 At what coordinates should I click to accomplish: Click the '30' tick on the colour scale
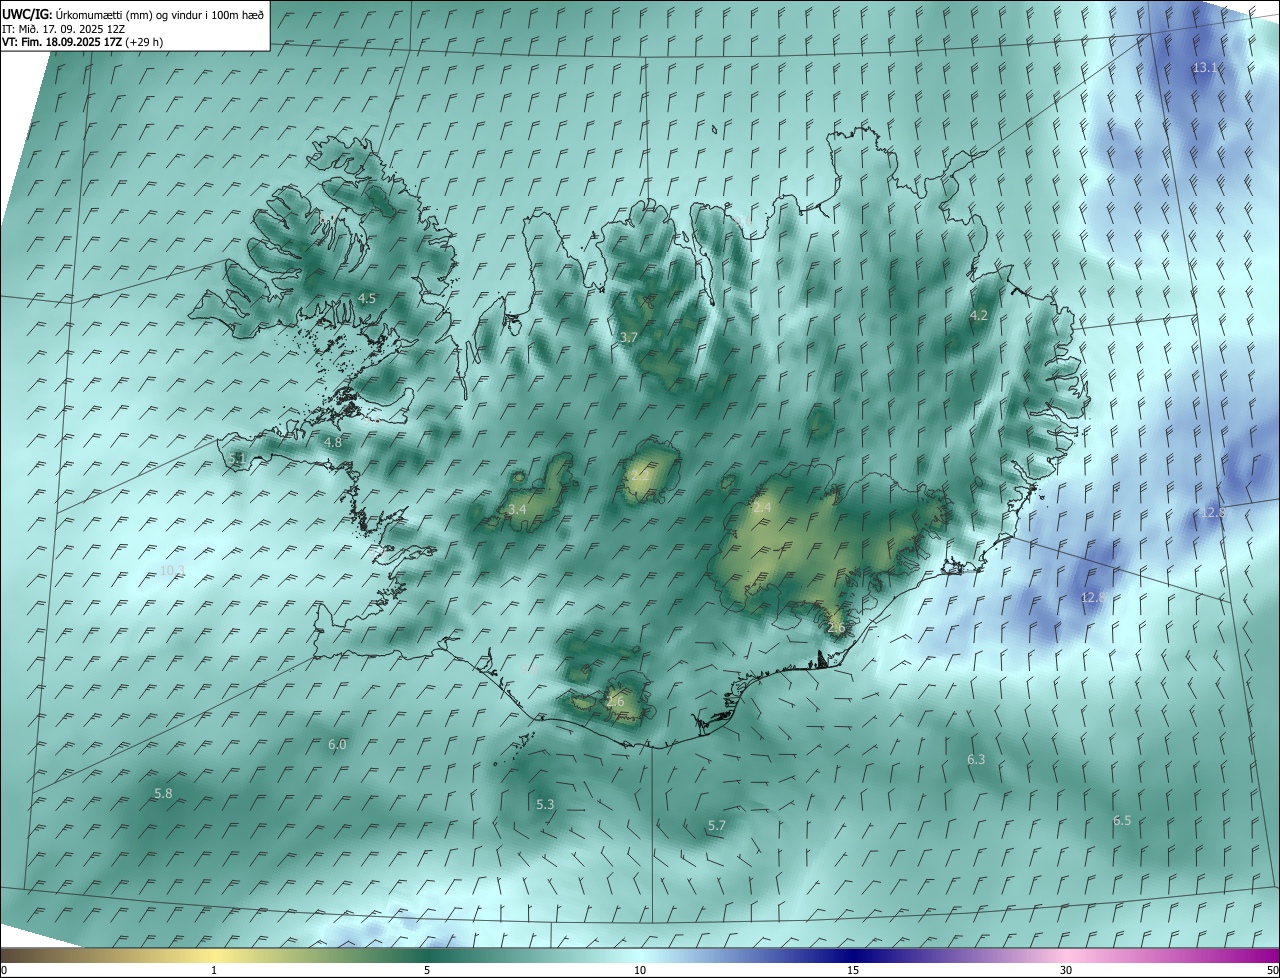tap(1066, 970)
